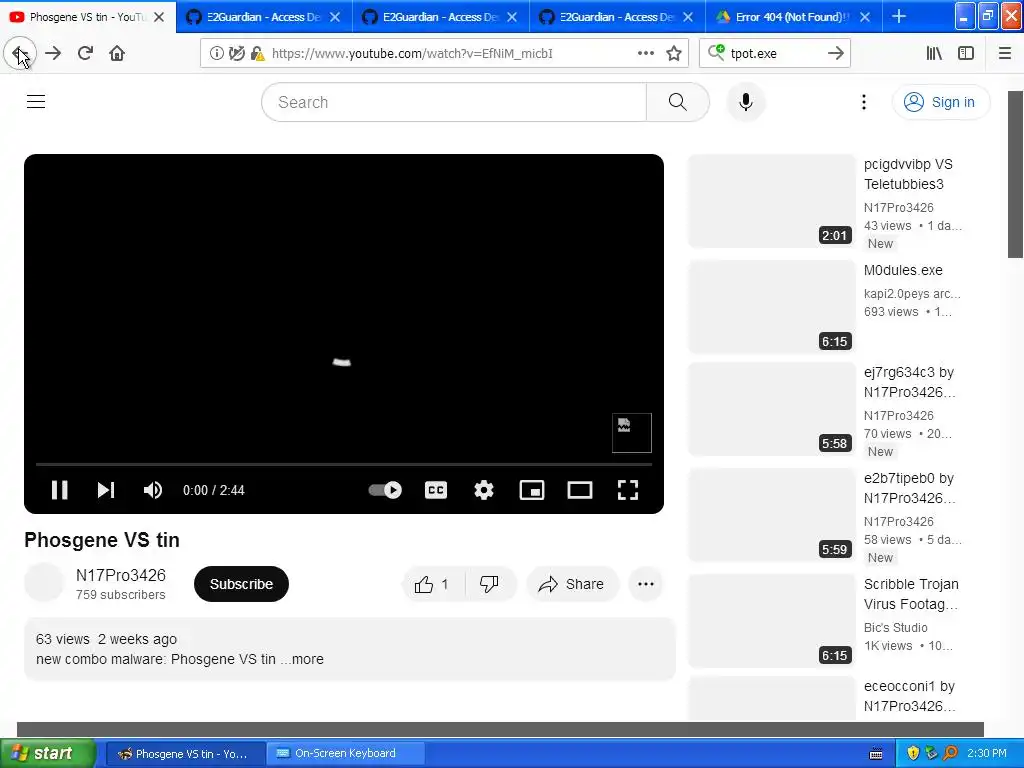Subscribe to N17Pro3426
This screenshot has height=768, width=1024.
[241, 584]
